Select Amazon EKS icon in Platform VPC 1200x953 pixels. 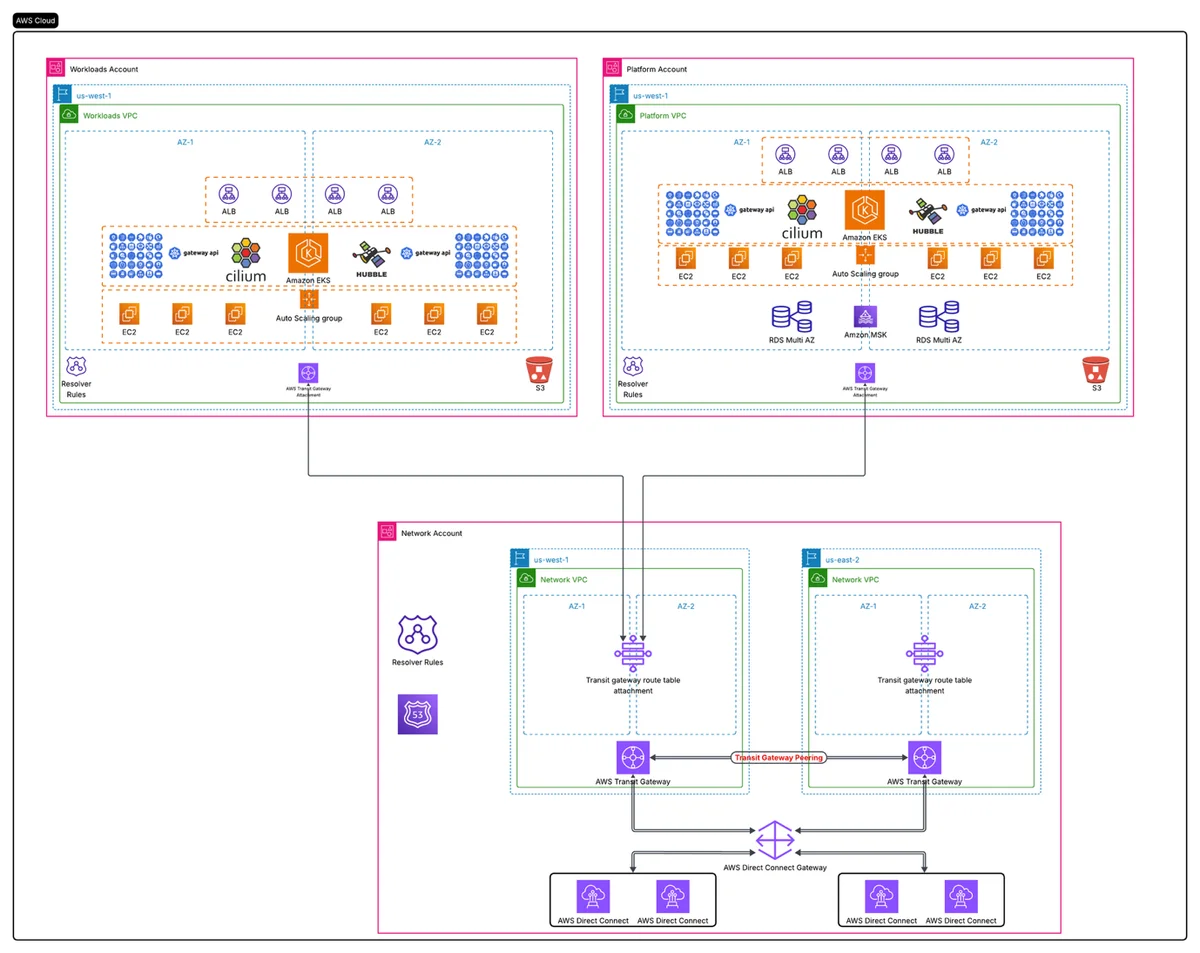[x=864, y=211]
